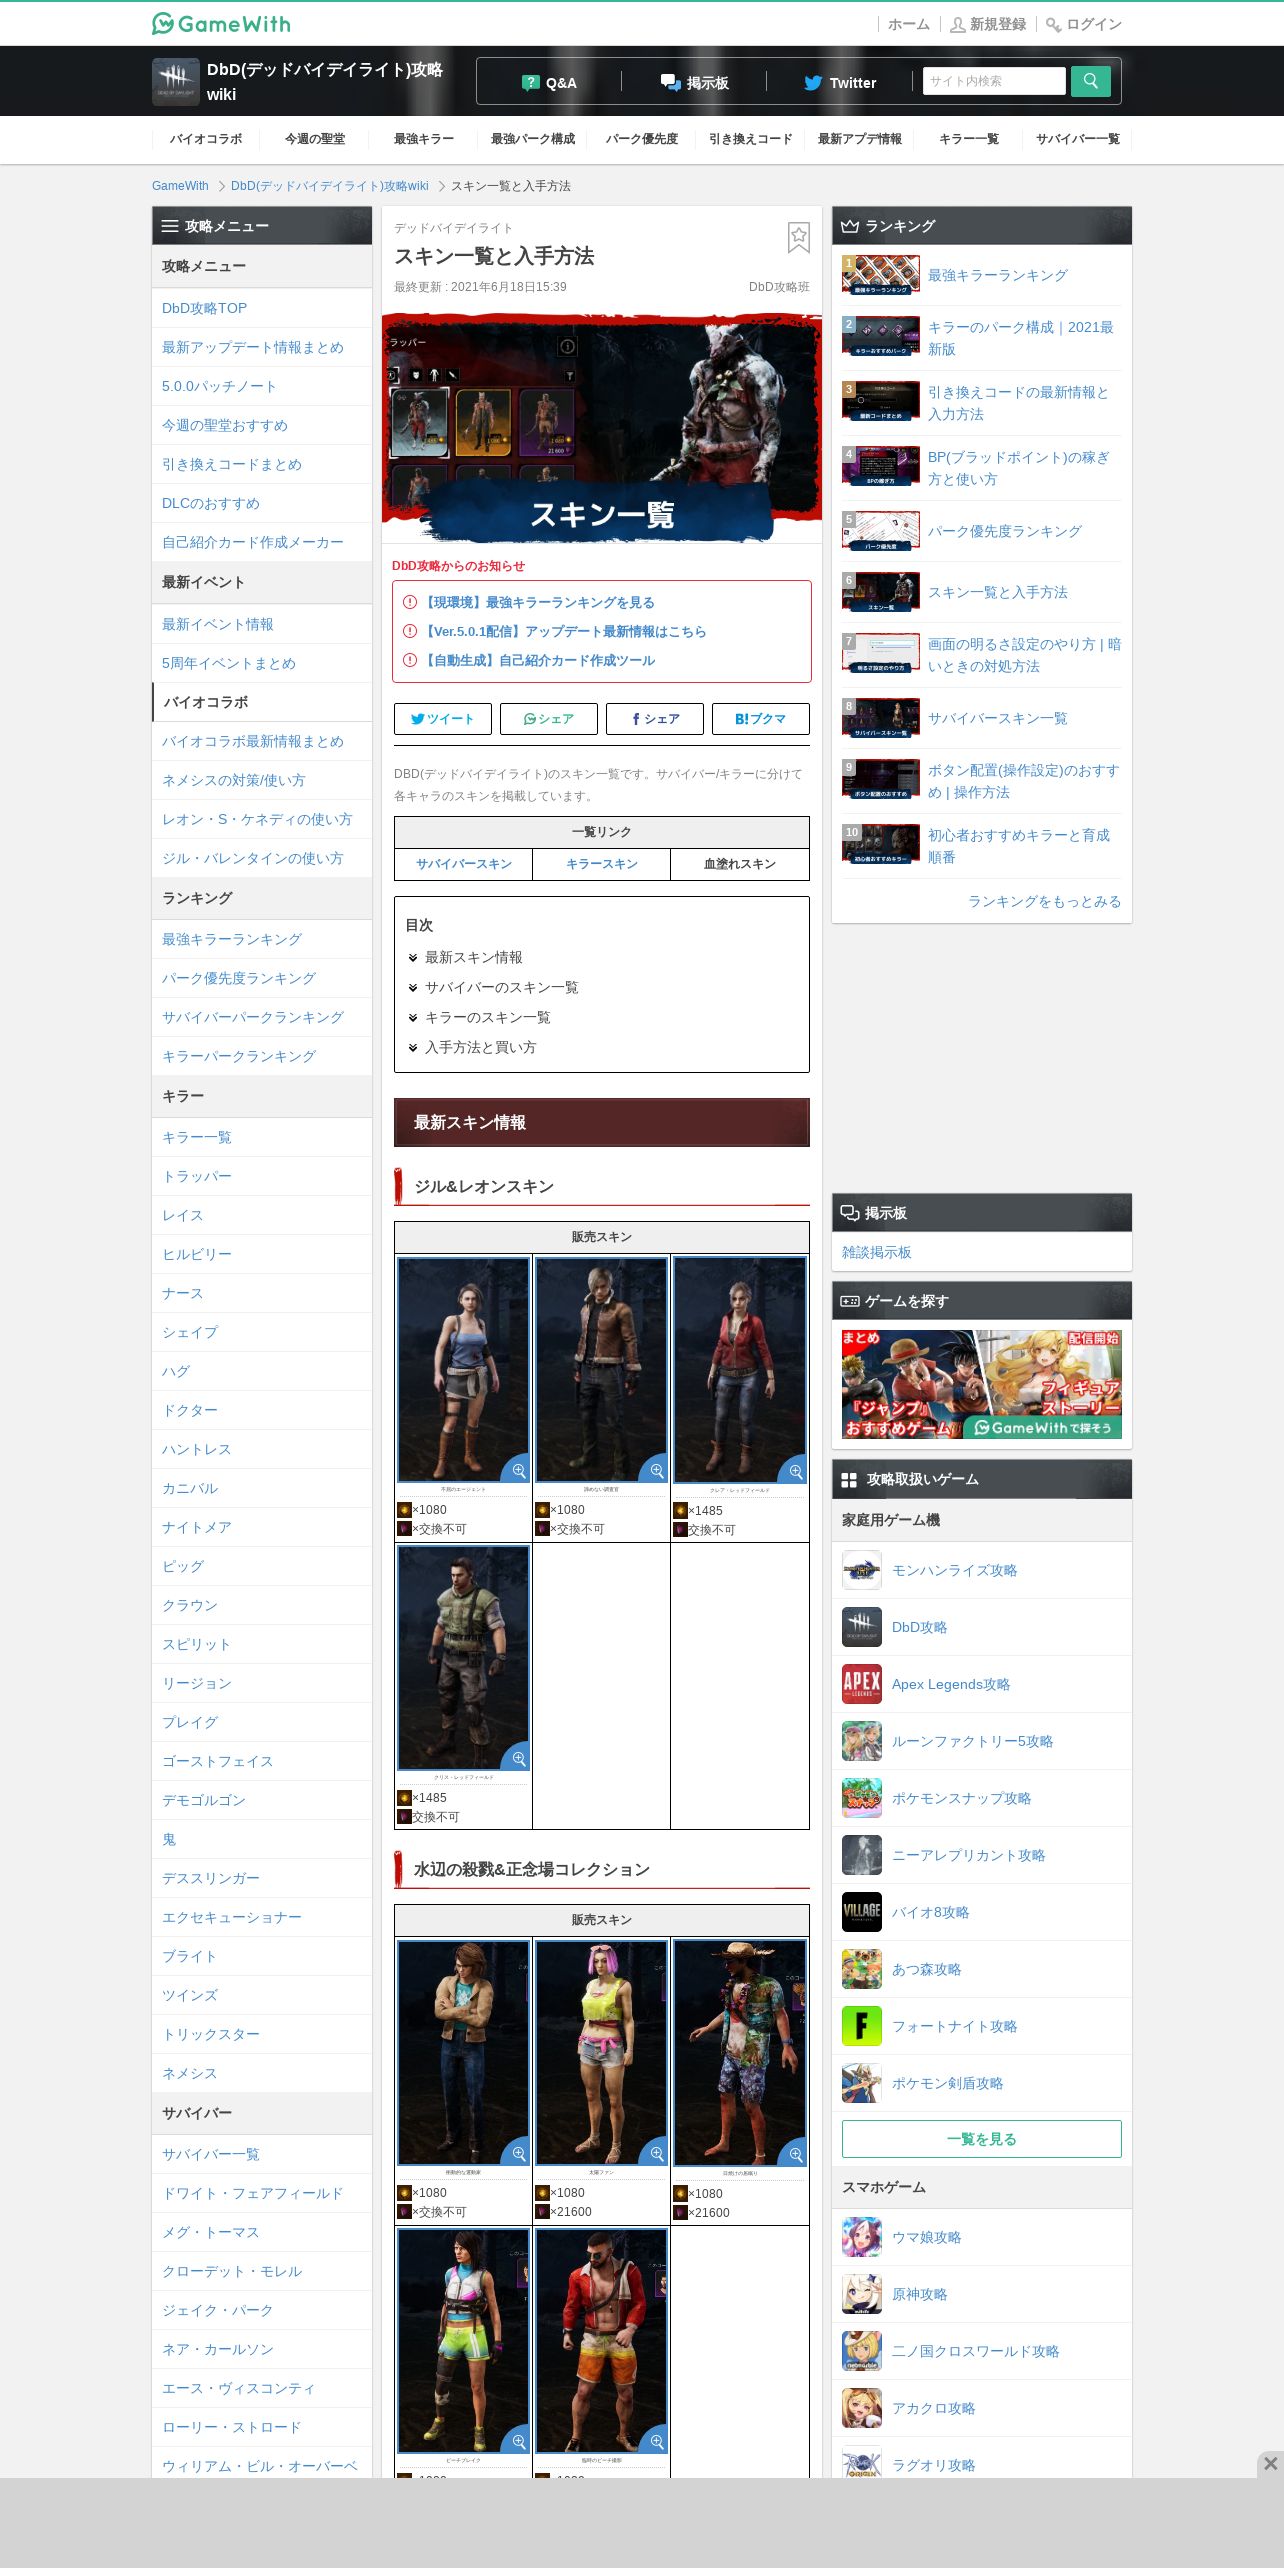Open notice 【Ver.5.0.1配信】アップデート最新情報はこちら
The height and width of the screenshot is (2568, 1284).
[x=565, y=631]
